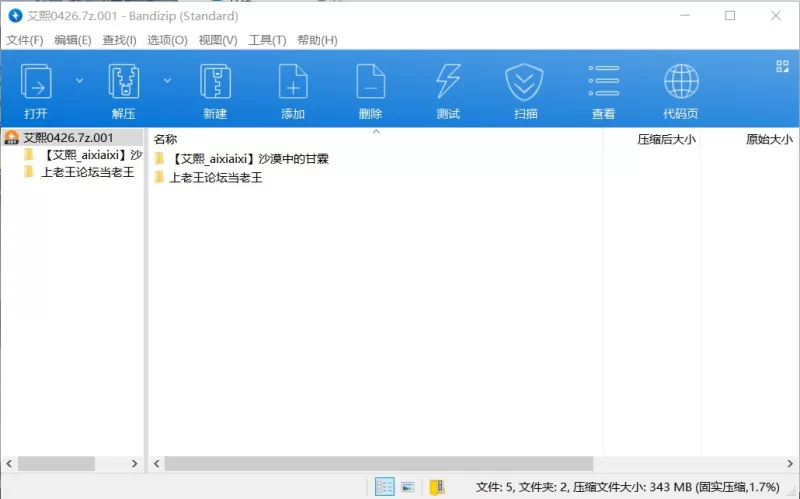Viewport: 800px width, 499px height.
Task: Click right arrow of tree pane scrollbar
Action: [x=135, y=463]
